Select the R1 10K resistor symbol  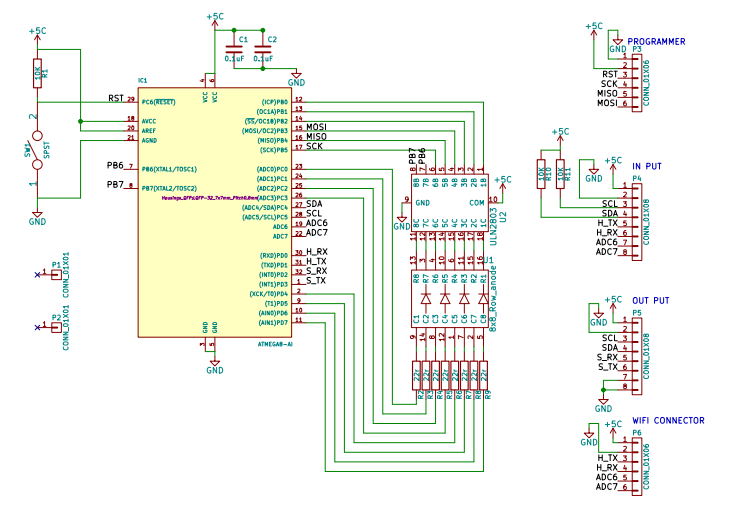click(37, 73)
